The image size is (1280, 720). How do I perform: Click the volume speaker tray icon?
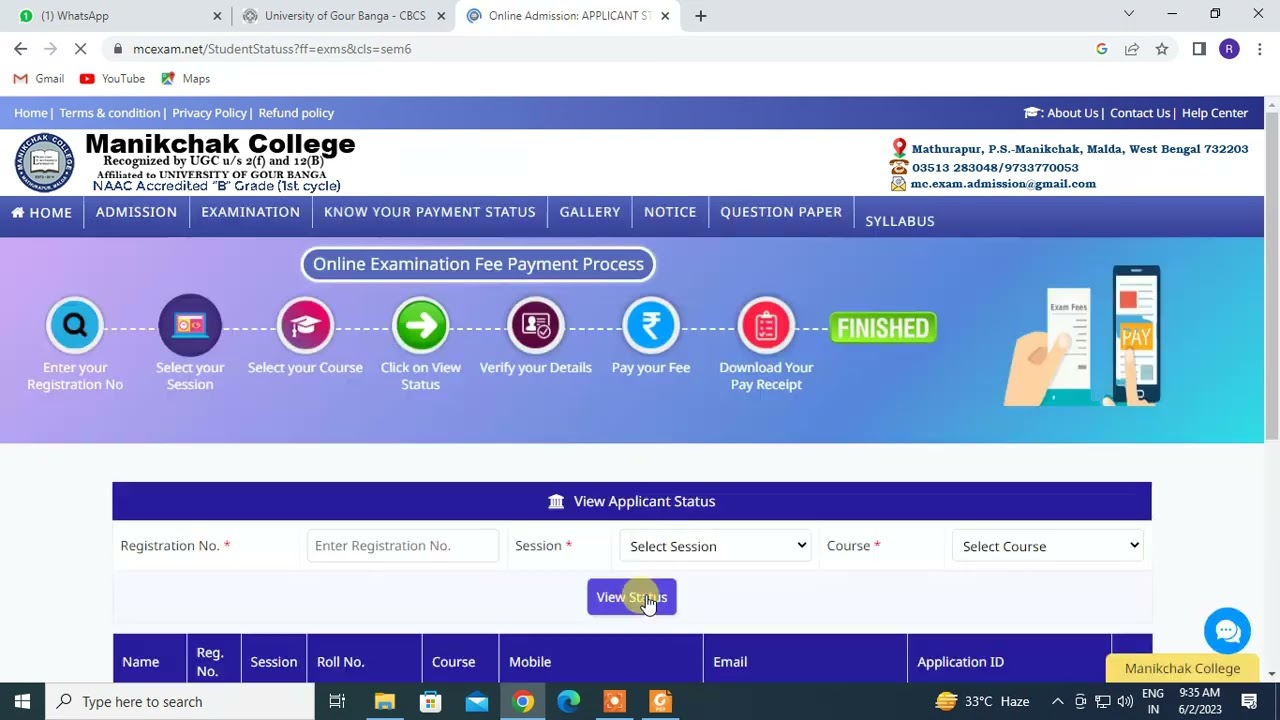point(1126,701)
